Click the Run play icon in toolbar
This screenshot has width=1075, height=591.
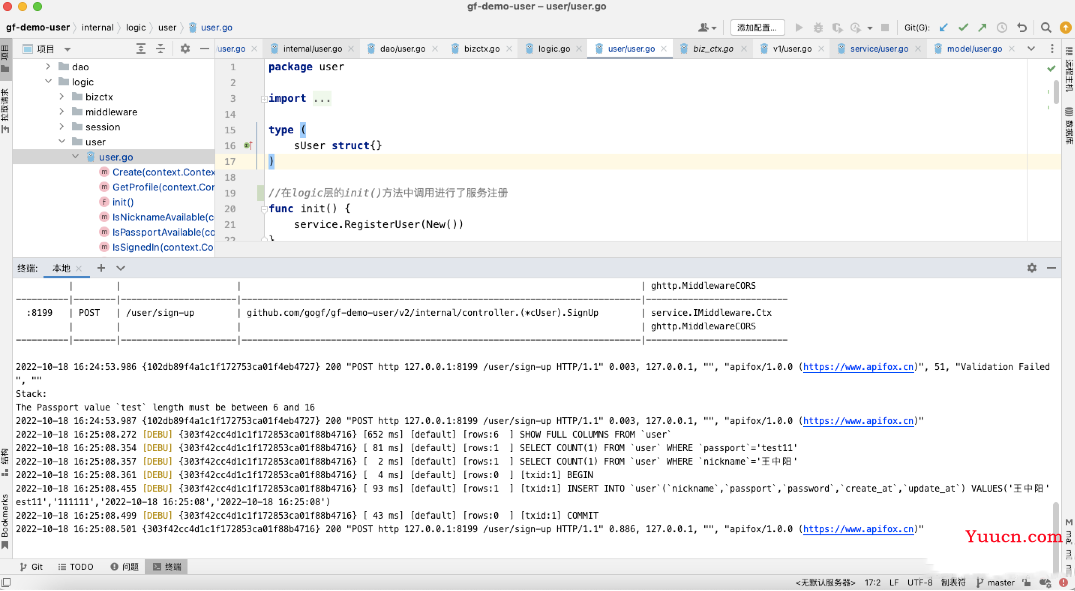(799, 27)
